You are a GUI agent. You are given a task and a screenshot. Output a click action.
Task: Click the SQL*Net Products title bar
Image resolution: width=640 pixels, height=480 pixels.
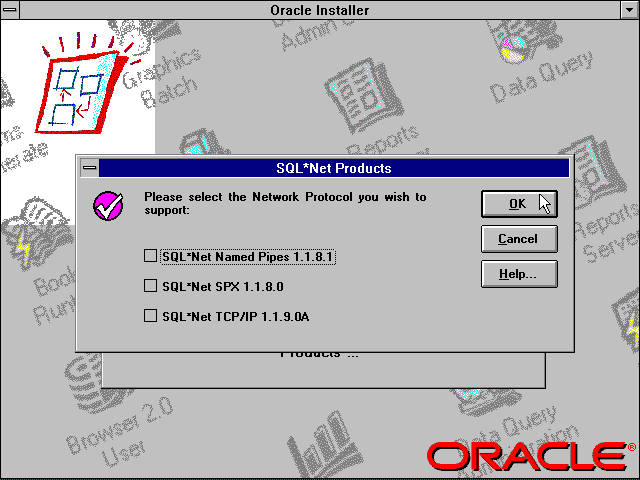(x=333, y=168)
